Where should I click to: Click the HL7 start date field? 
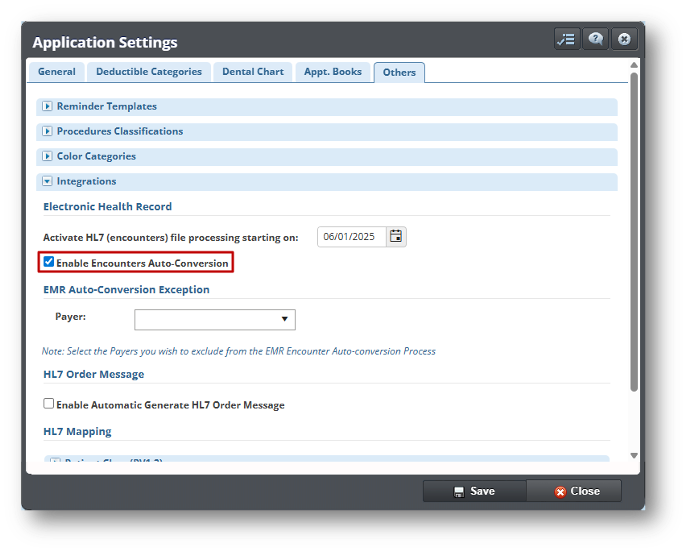pos(350,237)
